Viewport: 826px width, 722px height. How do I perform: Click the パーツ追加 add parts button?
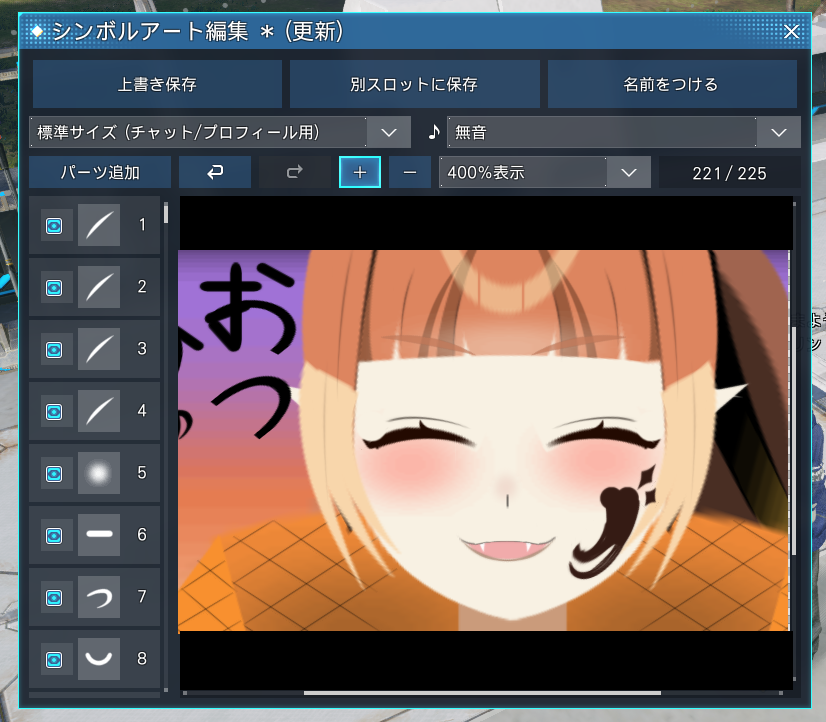(x=100, y=172)
